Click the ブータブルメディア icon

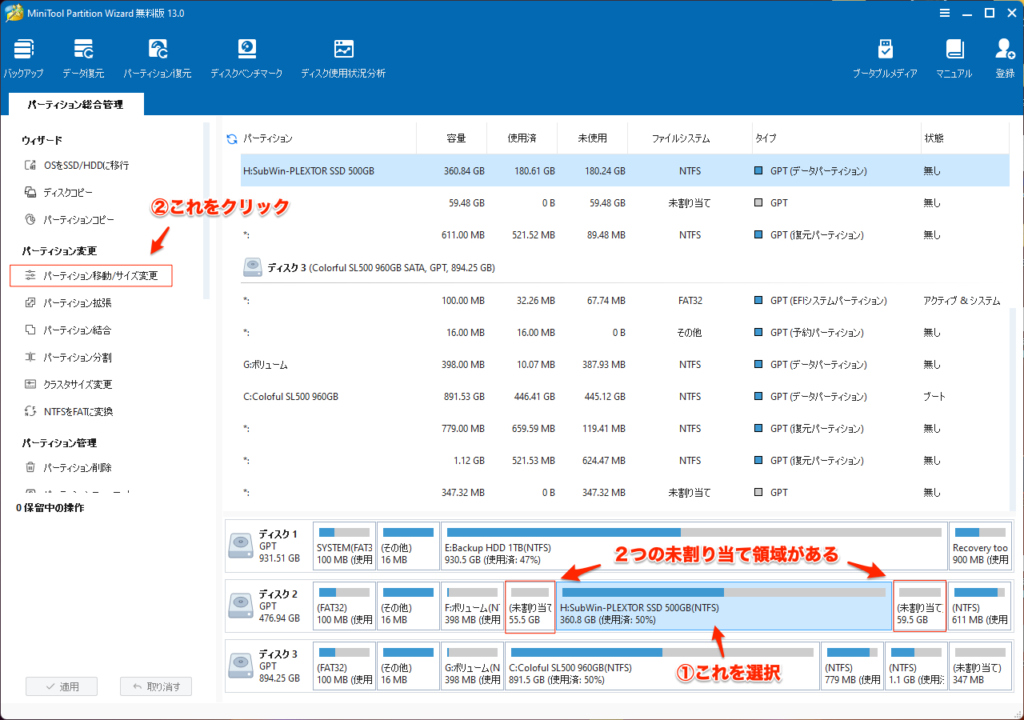pyautogui.click(x=885, y=50)
